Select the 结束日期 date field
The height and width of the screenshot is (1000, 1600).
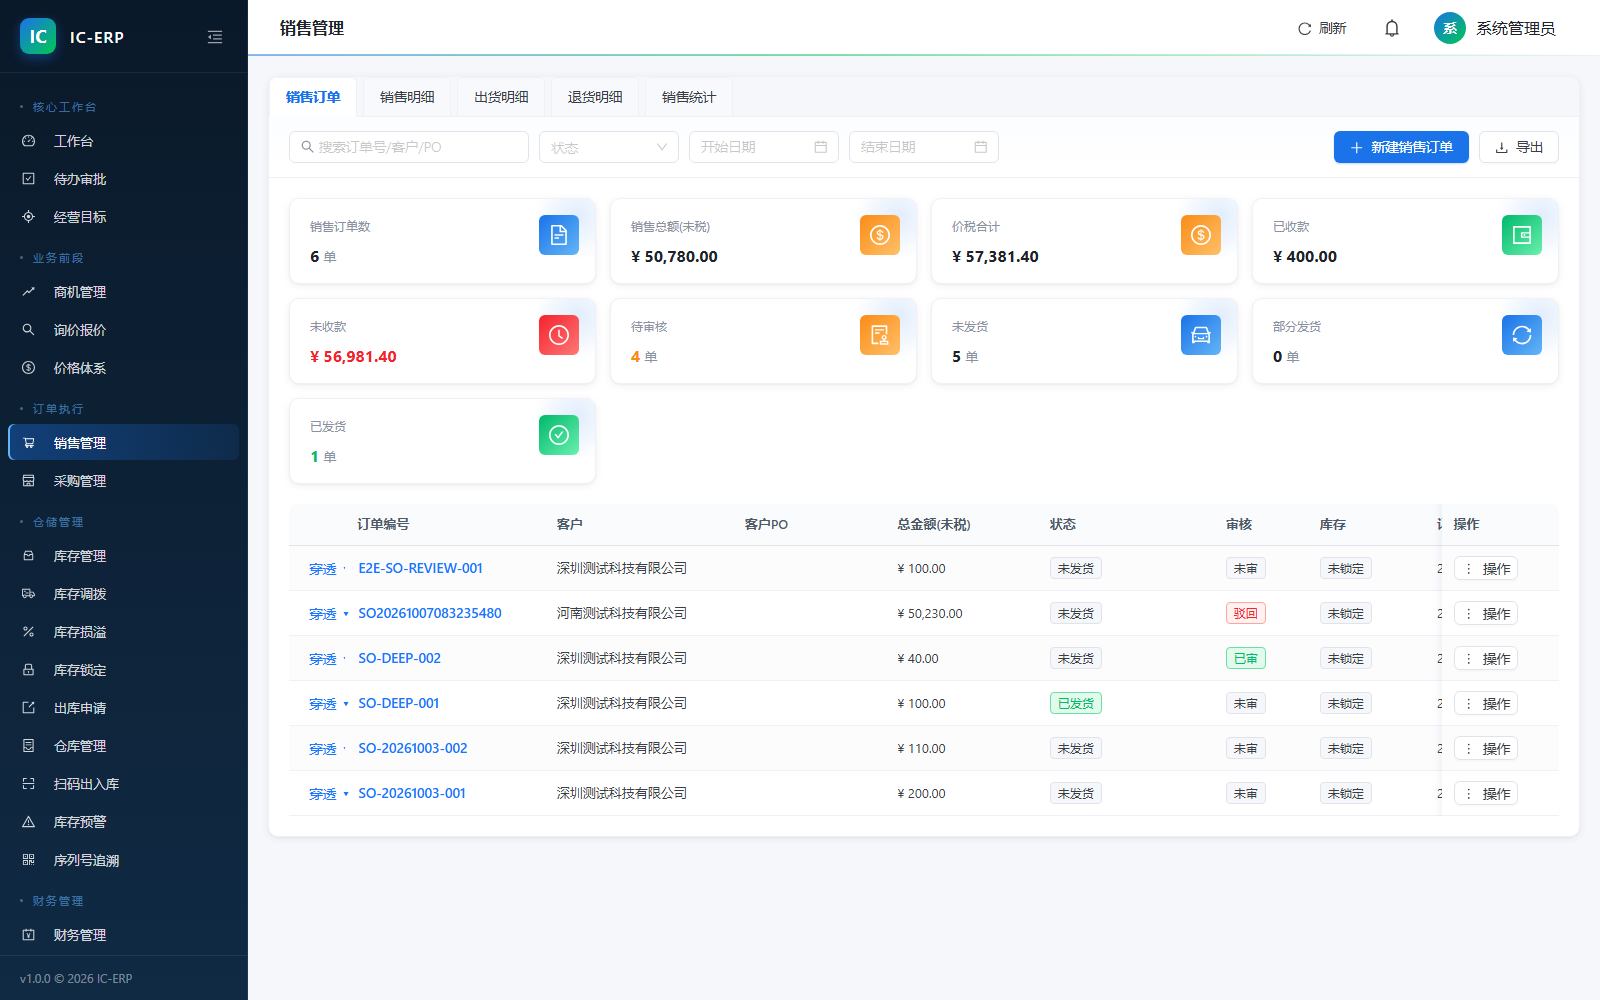(x=924, y=147)
